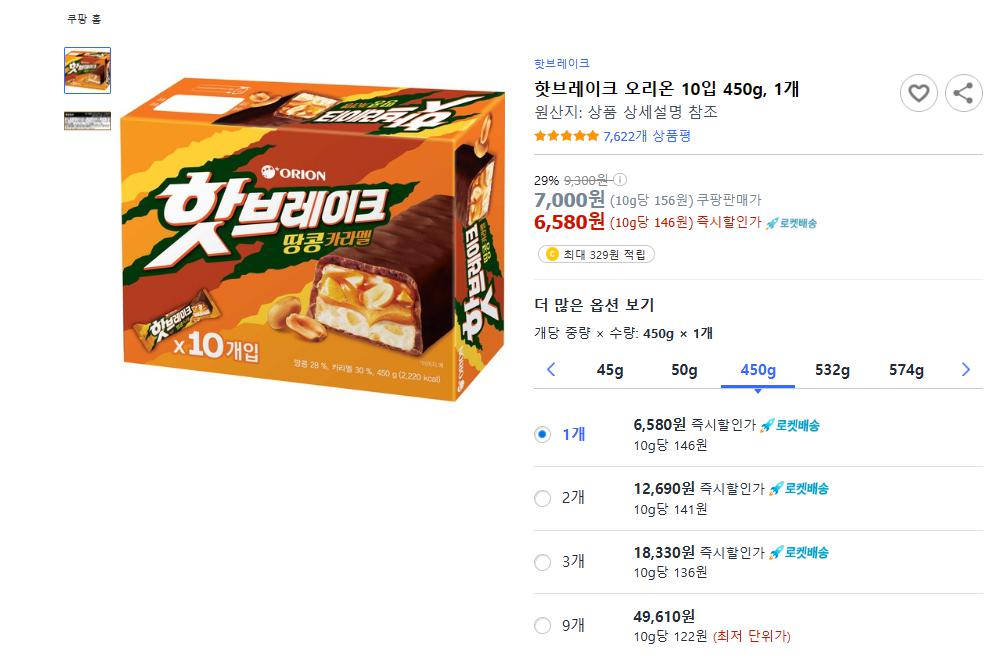The image size is (998, 663).
Task: Select the first product box thumbnail
Action: tap(88, 70)
